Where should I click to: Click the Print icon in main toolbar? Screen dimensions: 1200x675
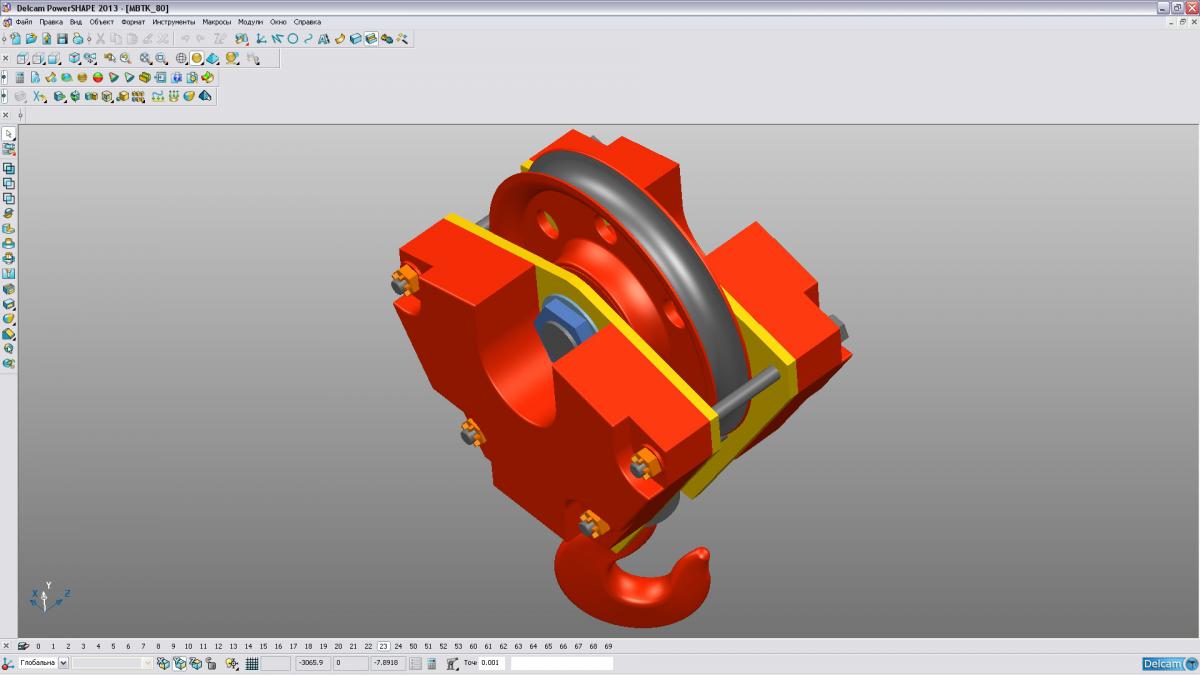click(x=78, y=39)
